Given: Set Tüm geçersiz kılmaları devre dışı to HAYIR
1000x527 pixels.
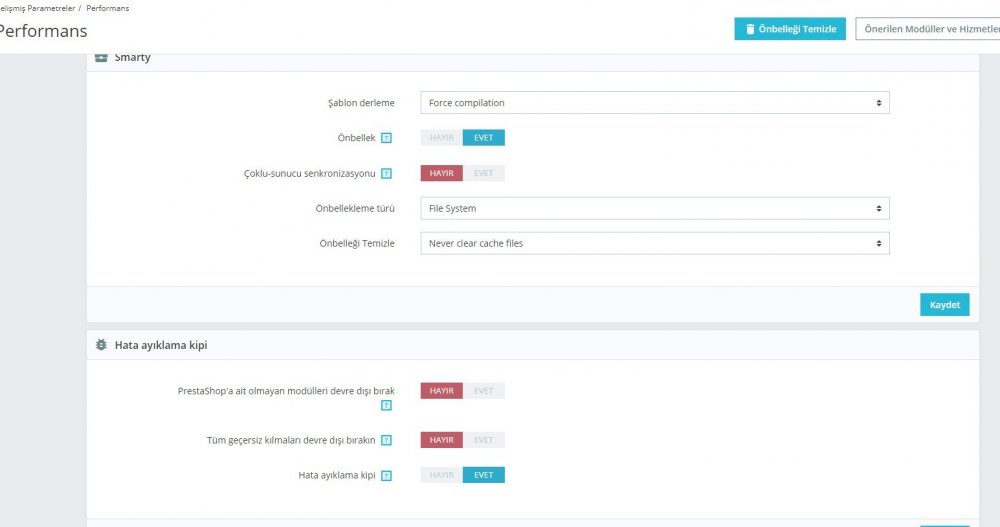Looking at the screenshot, I should (441, 440).
